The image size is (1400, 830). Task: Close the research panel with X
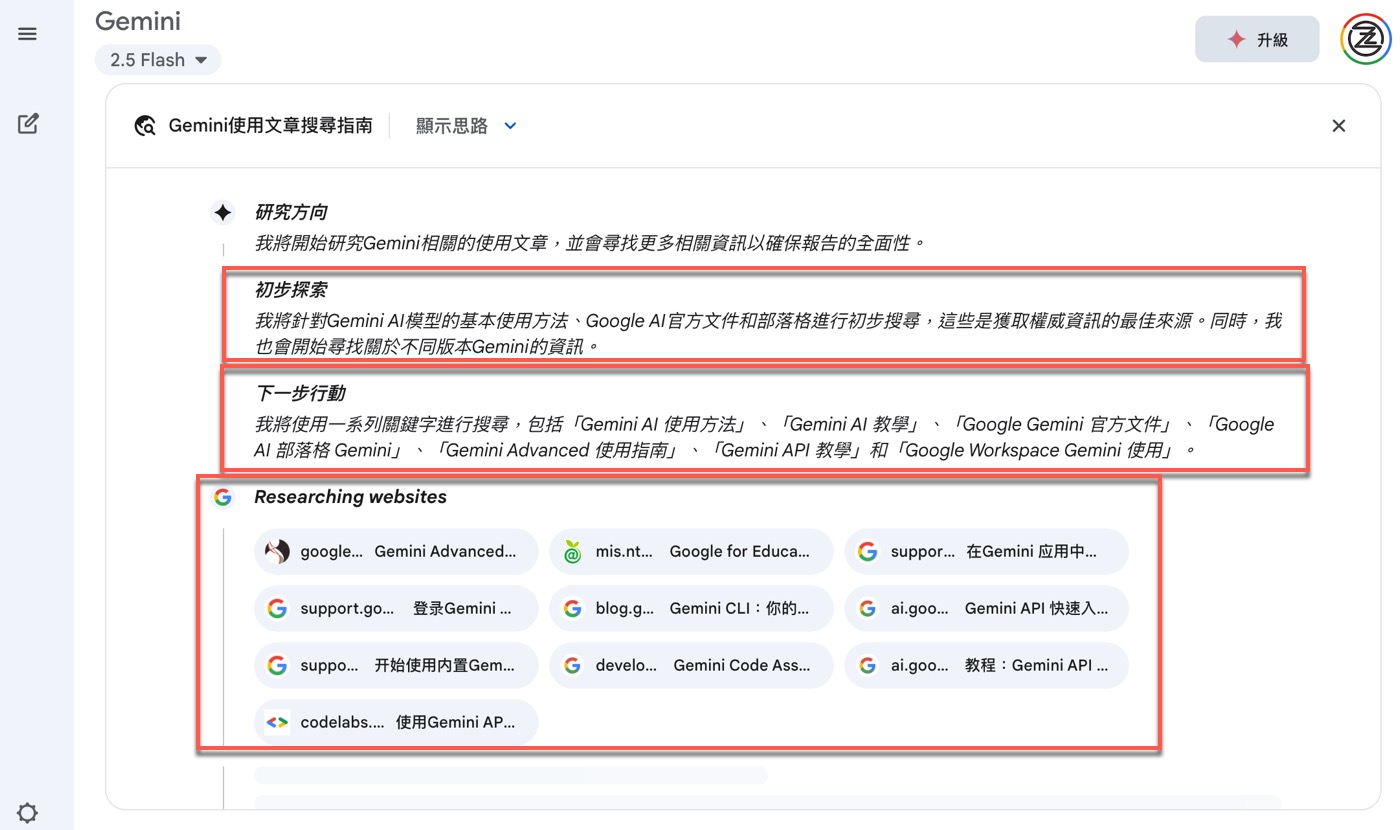tap(1338, 126)
